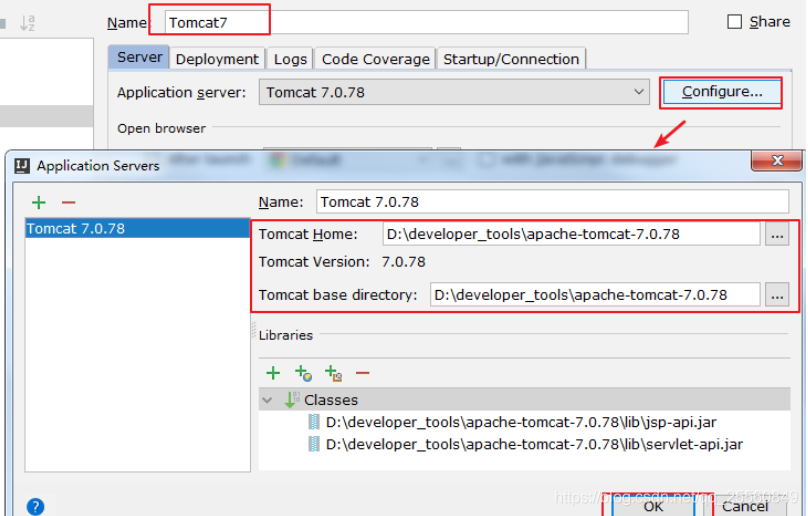
Task: Click the IntelliJ icon in Application Servers title bar
Action: [x=22, y=166]
